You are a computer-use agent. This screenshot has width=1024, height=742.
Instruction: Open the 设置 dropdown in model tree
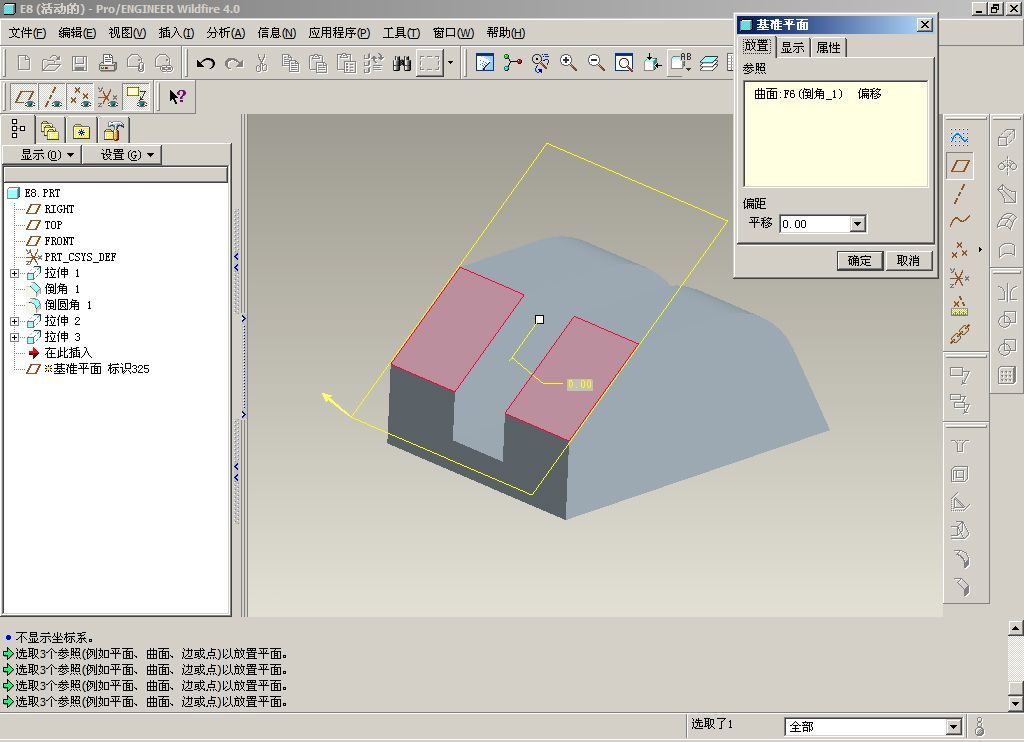pos(121,155)
